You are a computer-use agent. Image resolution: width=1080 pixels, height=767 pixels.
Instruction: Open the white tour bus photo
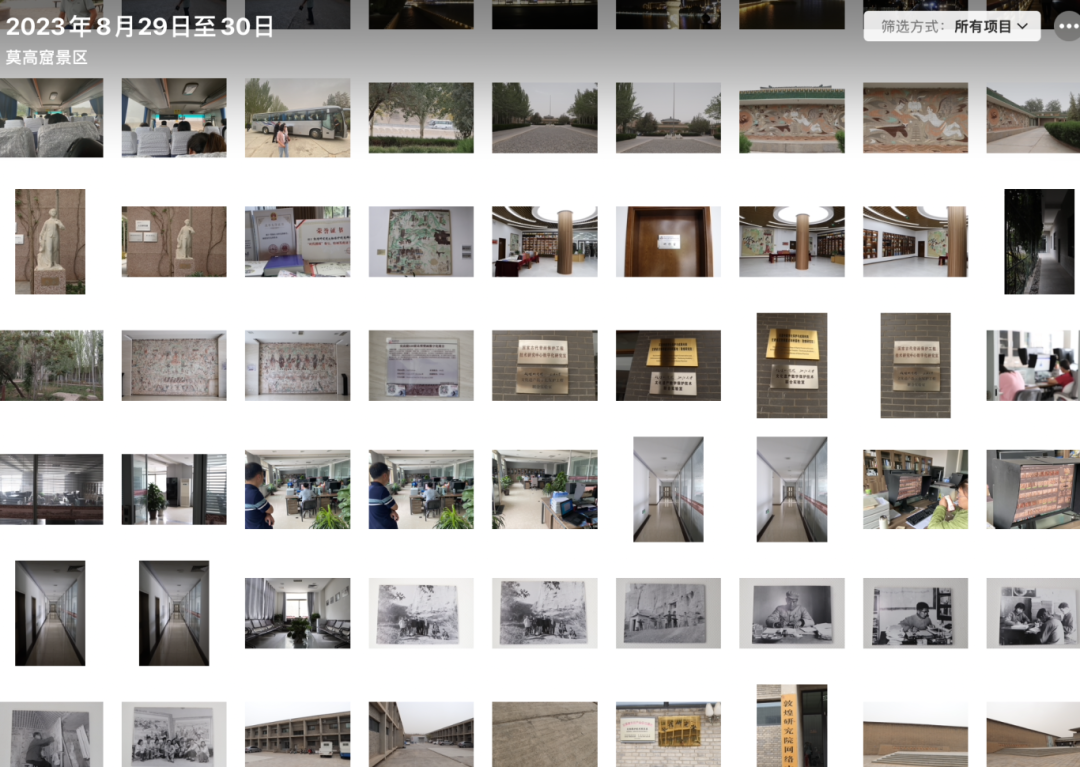click(x=297, y=118)
